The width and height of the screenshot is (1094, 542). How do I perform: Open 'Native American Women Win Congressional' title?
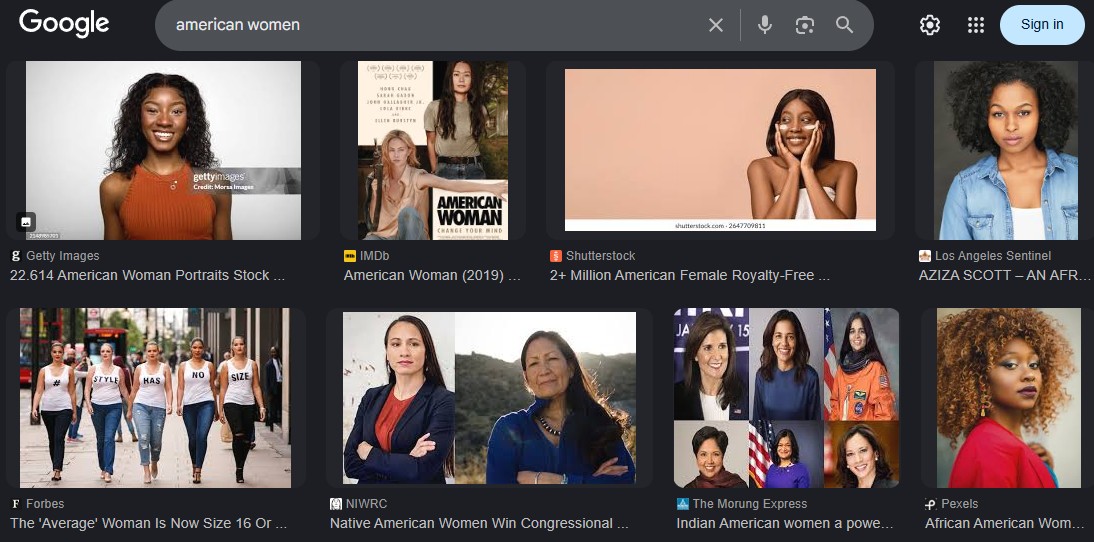479,523
